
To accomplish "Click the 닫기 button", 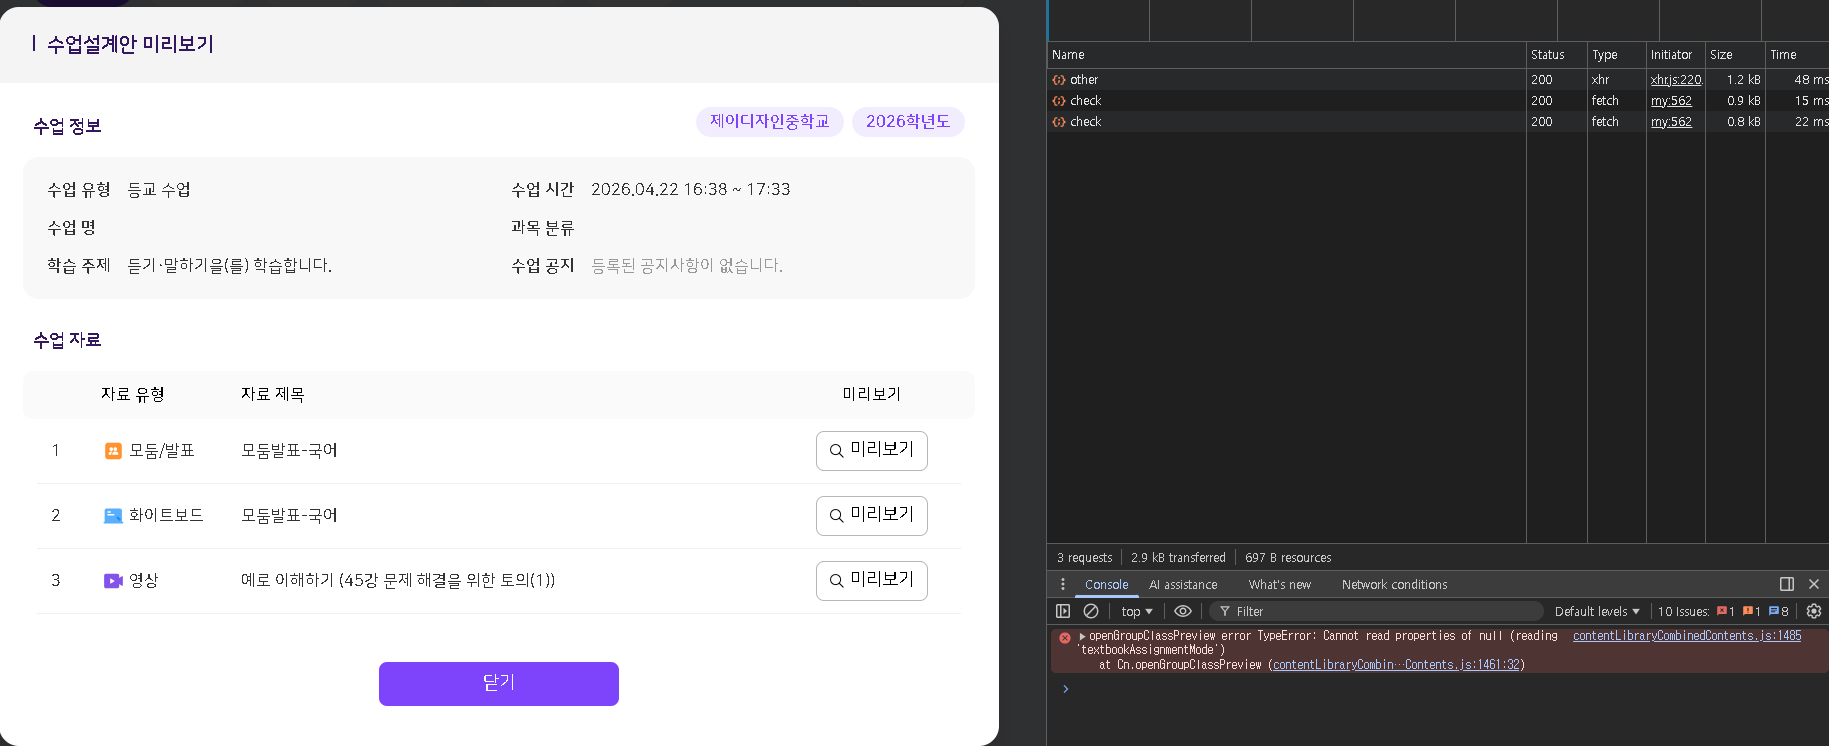I will tap(498, 684).
